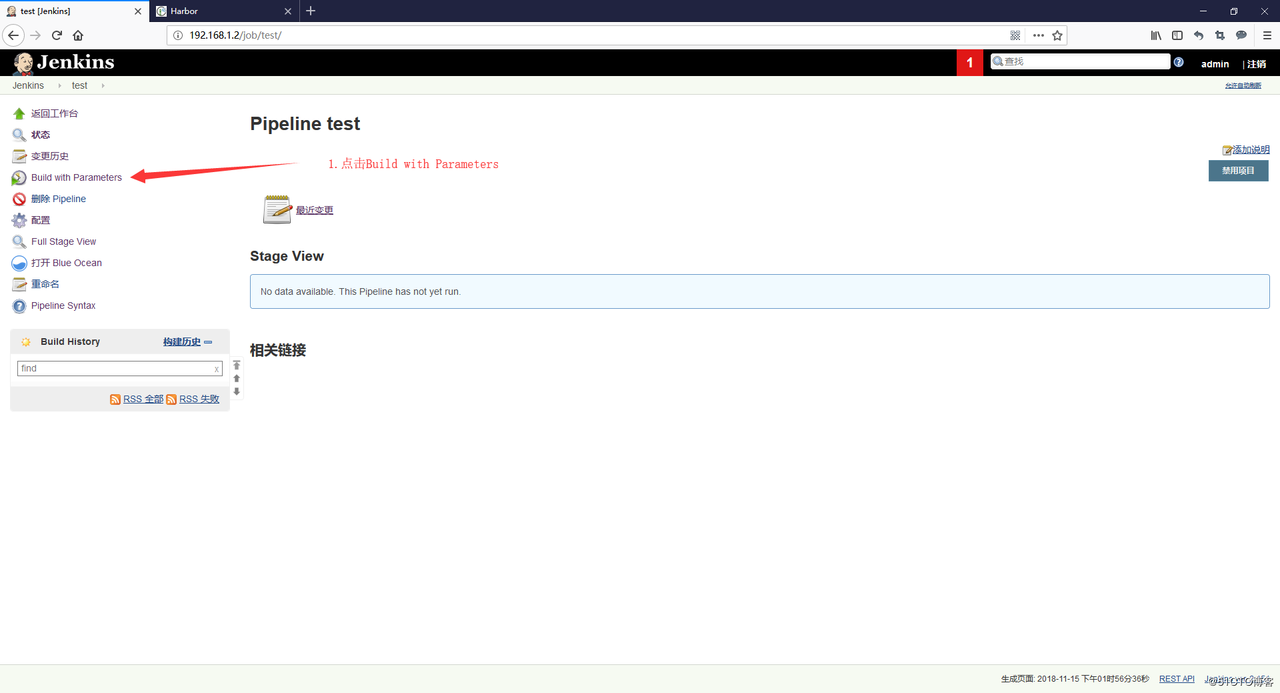The image size is (1280, 693).
Task: Expand the breadcrumb arrow after test
Action: (101, 86)
